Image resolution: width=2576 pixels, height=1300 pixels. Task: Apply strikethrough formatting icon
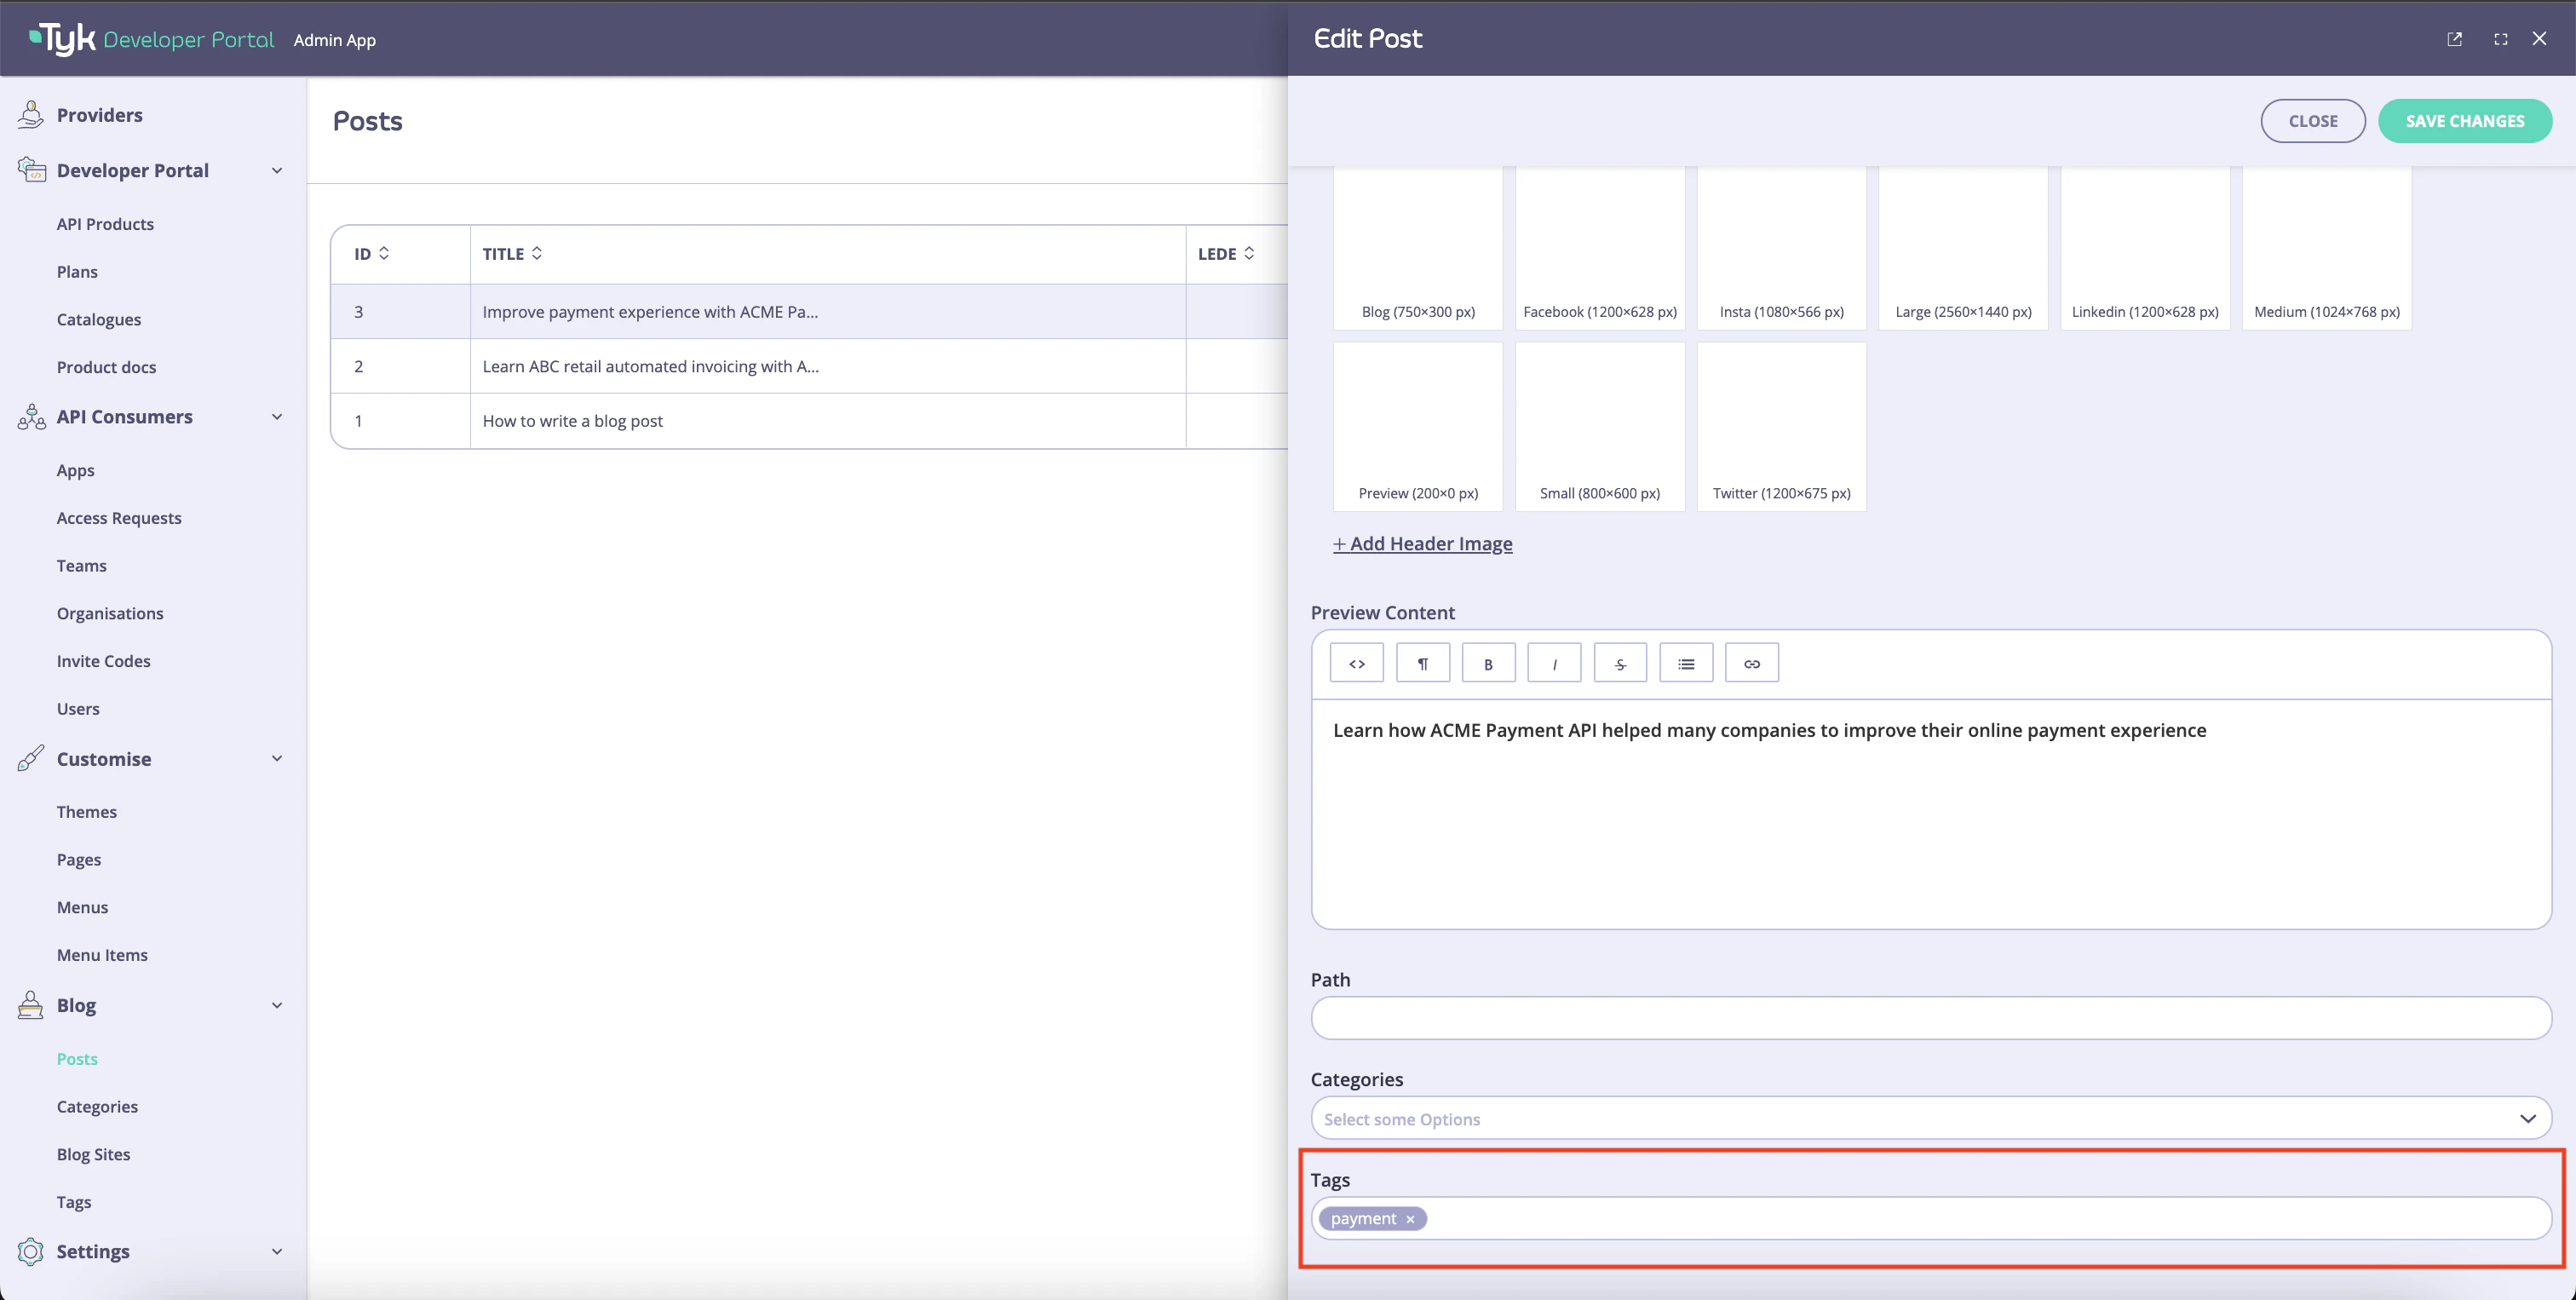click(x=1620, y=662)
